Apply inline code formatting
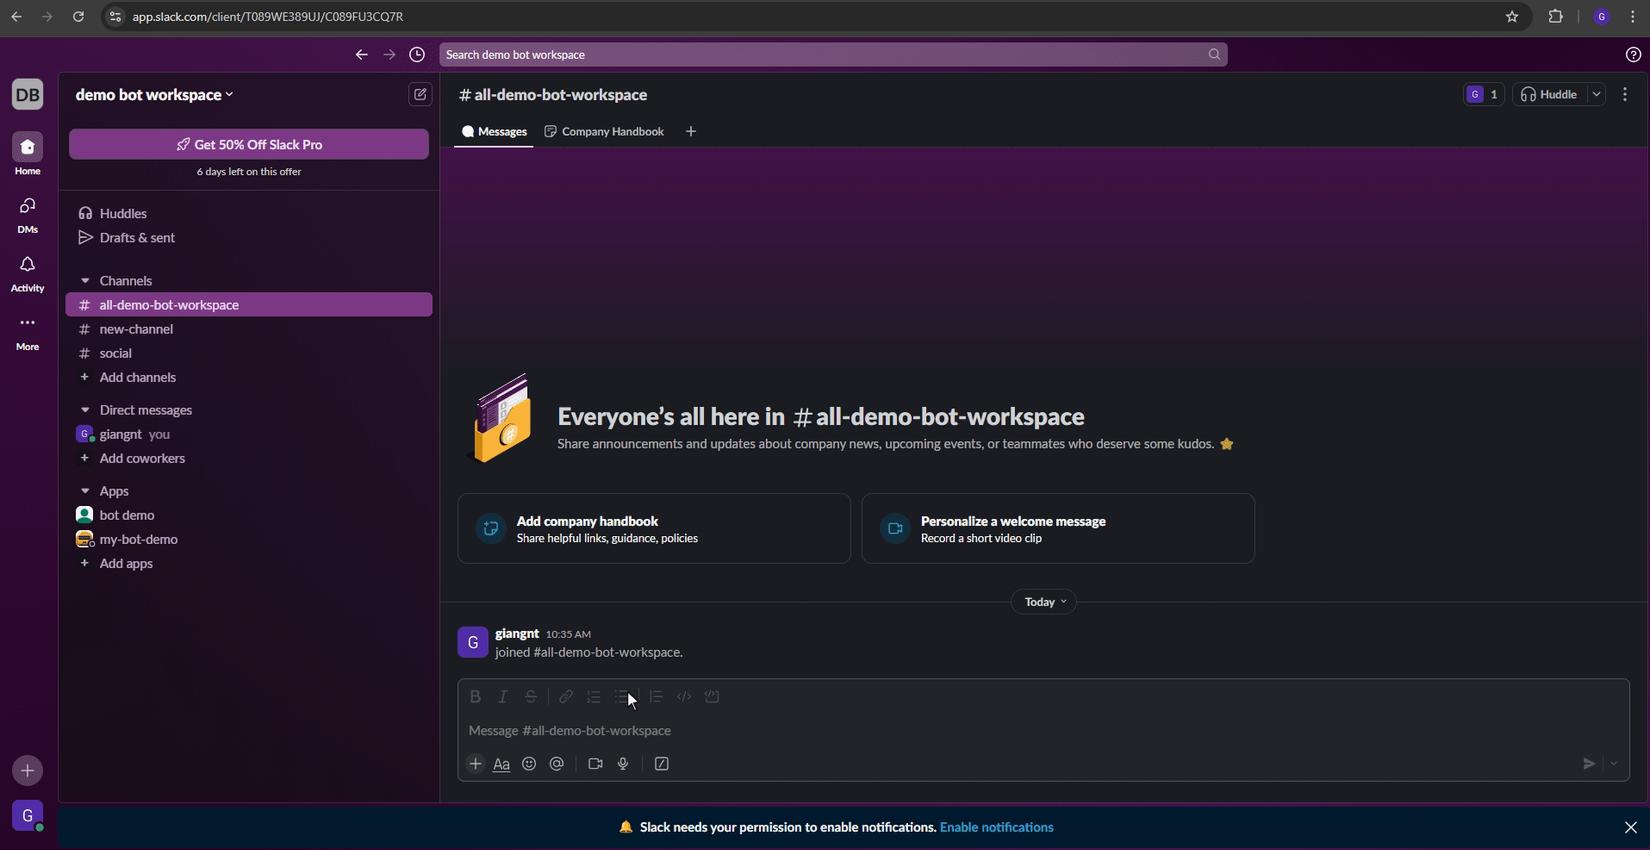 coord(684,697)
